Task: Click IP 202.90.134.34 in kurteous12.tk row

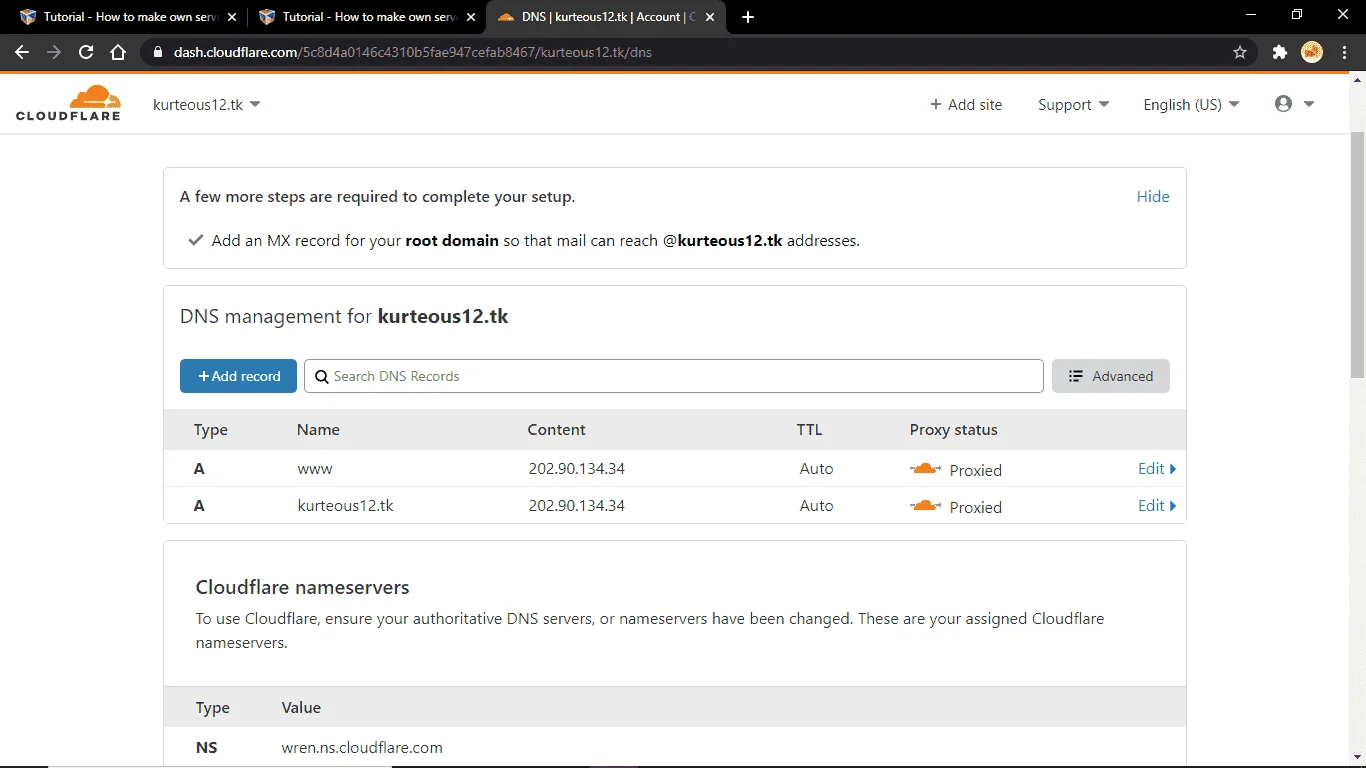Action: 577,505
